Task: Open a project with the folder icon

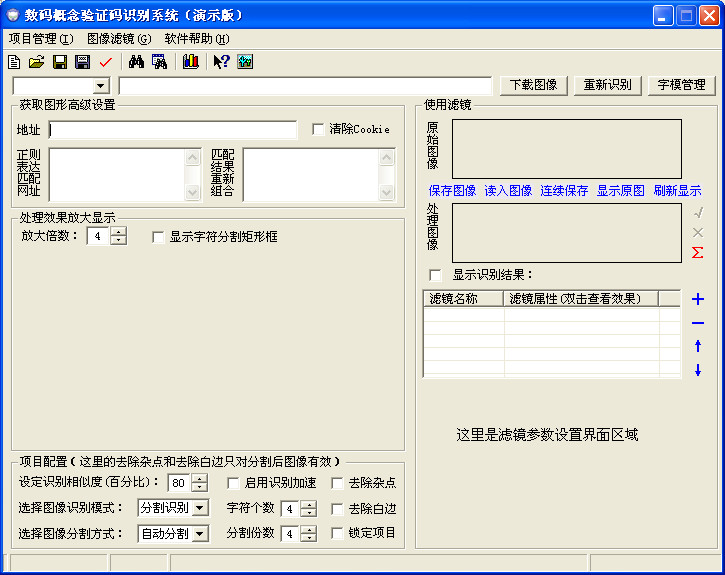Action: click(x=37, y=61)
